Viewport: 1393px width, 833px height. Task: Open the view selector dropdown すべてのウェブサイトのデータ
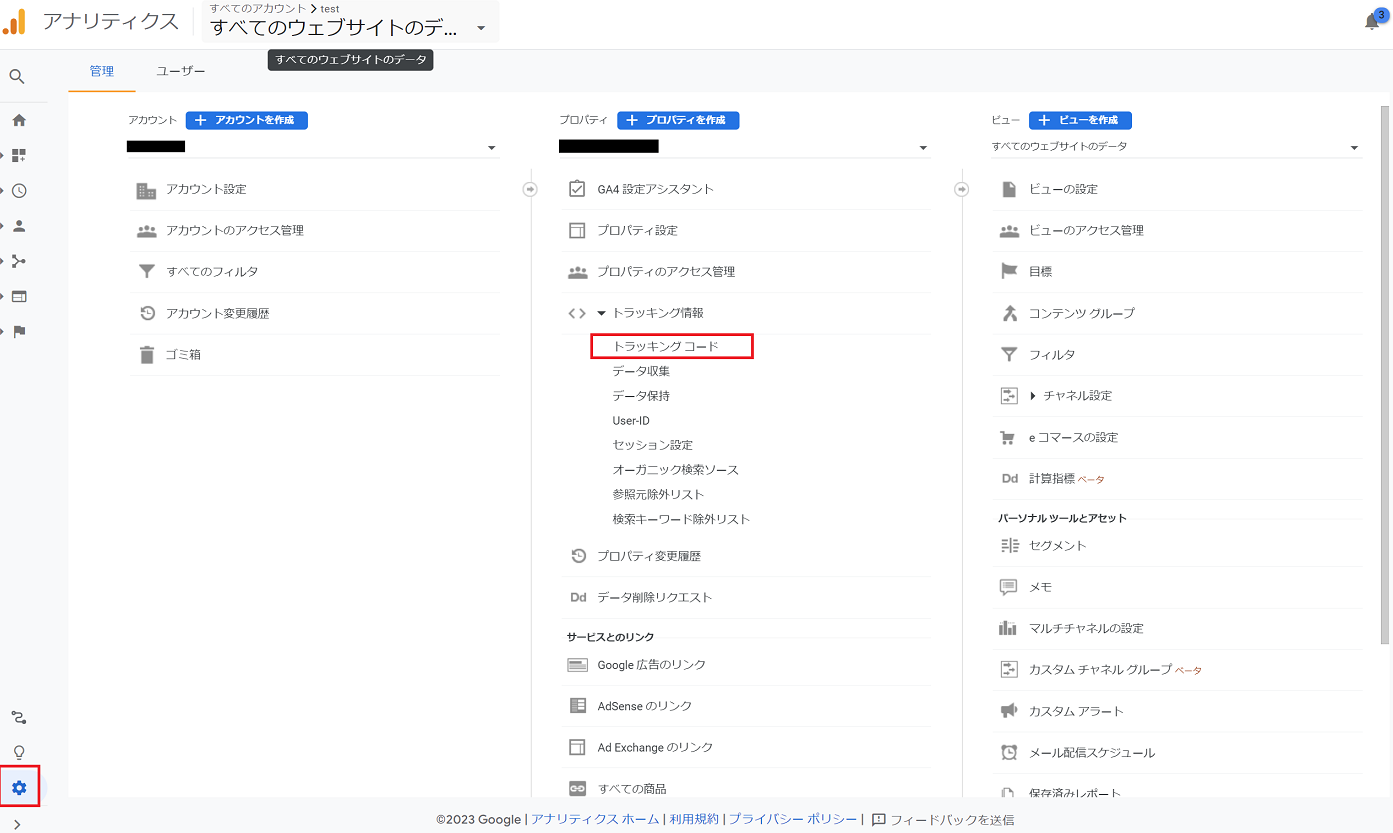1177,147
